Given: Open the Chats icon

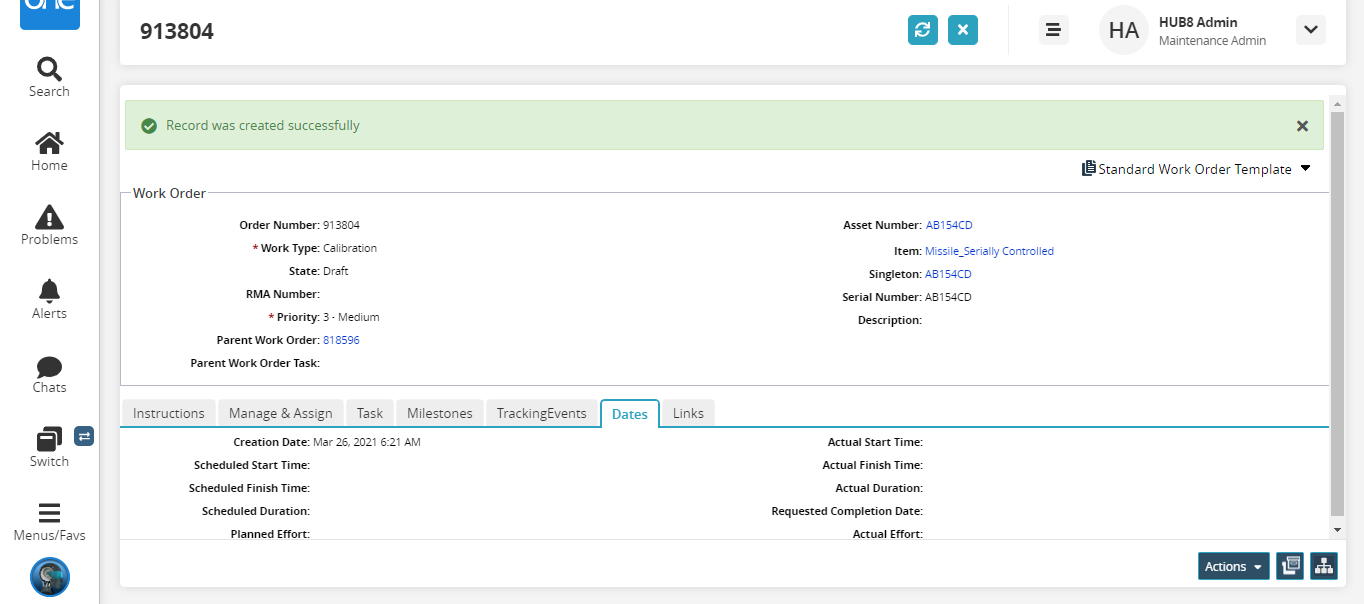Looking at the screenshot, I should 49,373.
